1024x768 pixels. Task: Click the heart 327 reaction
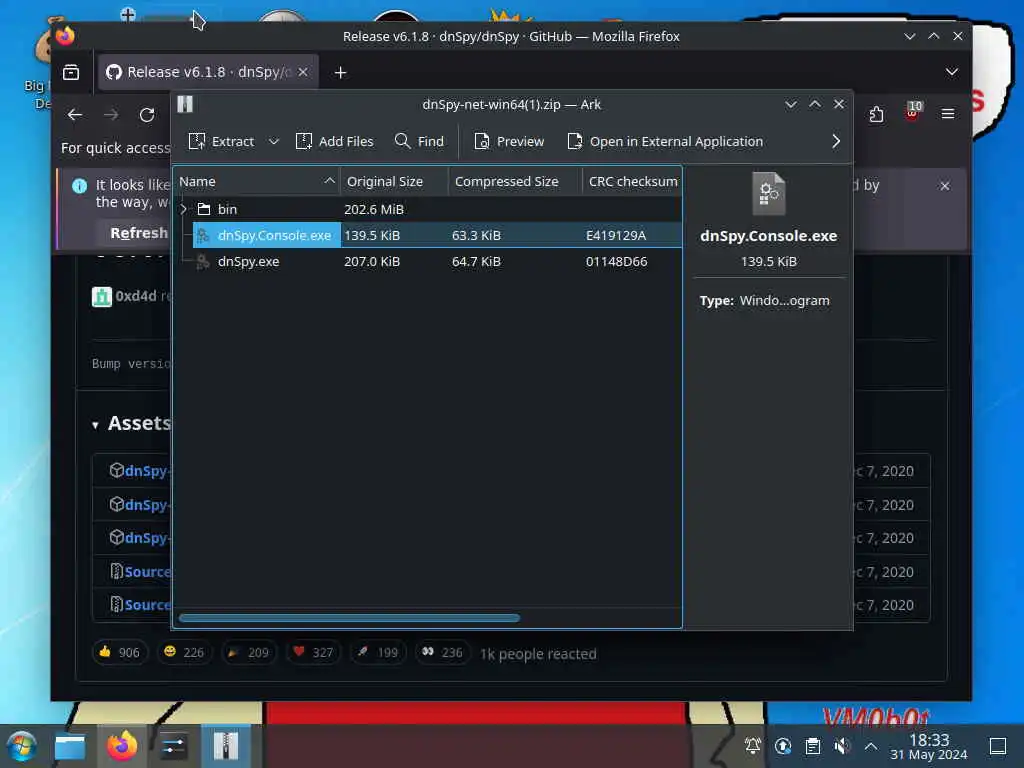pyautogui.click(x=313, y=652)
